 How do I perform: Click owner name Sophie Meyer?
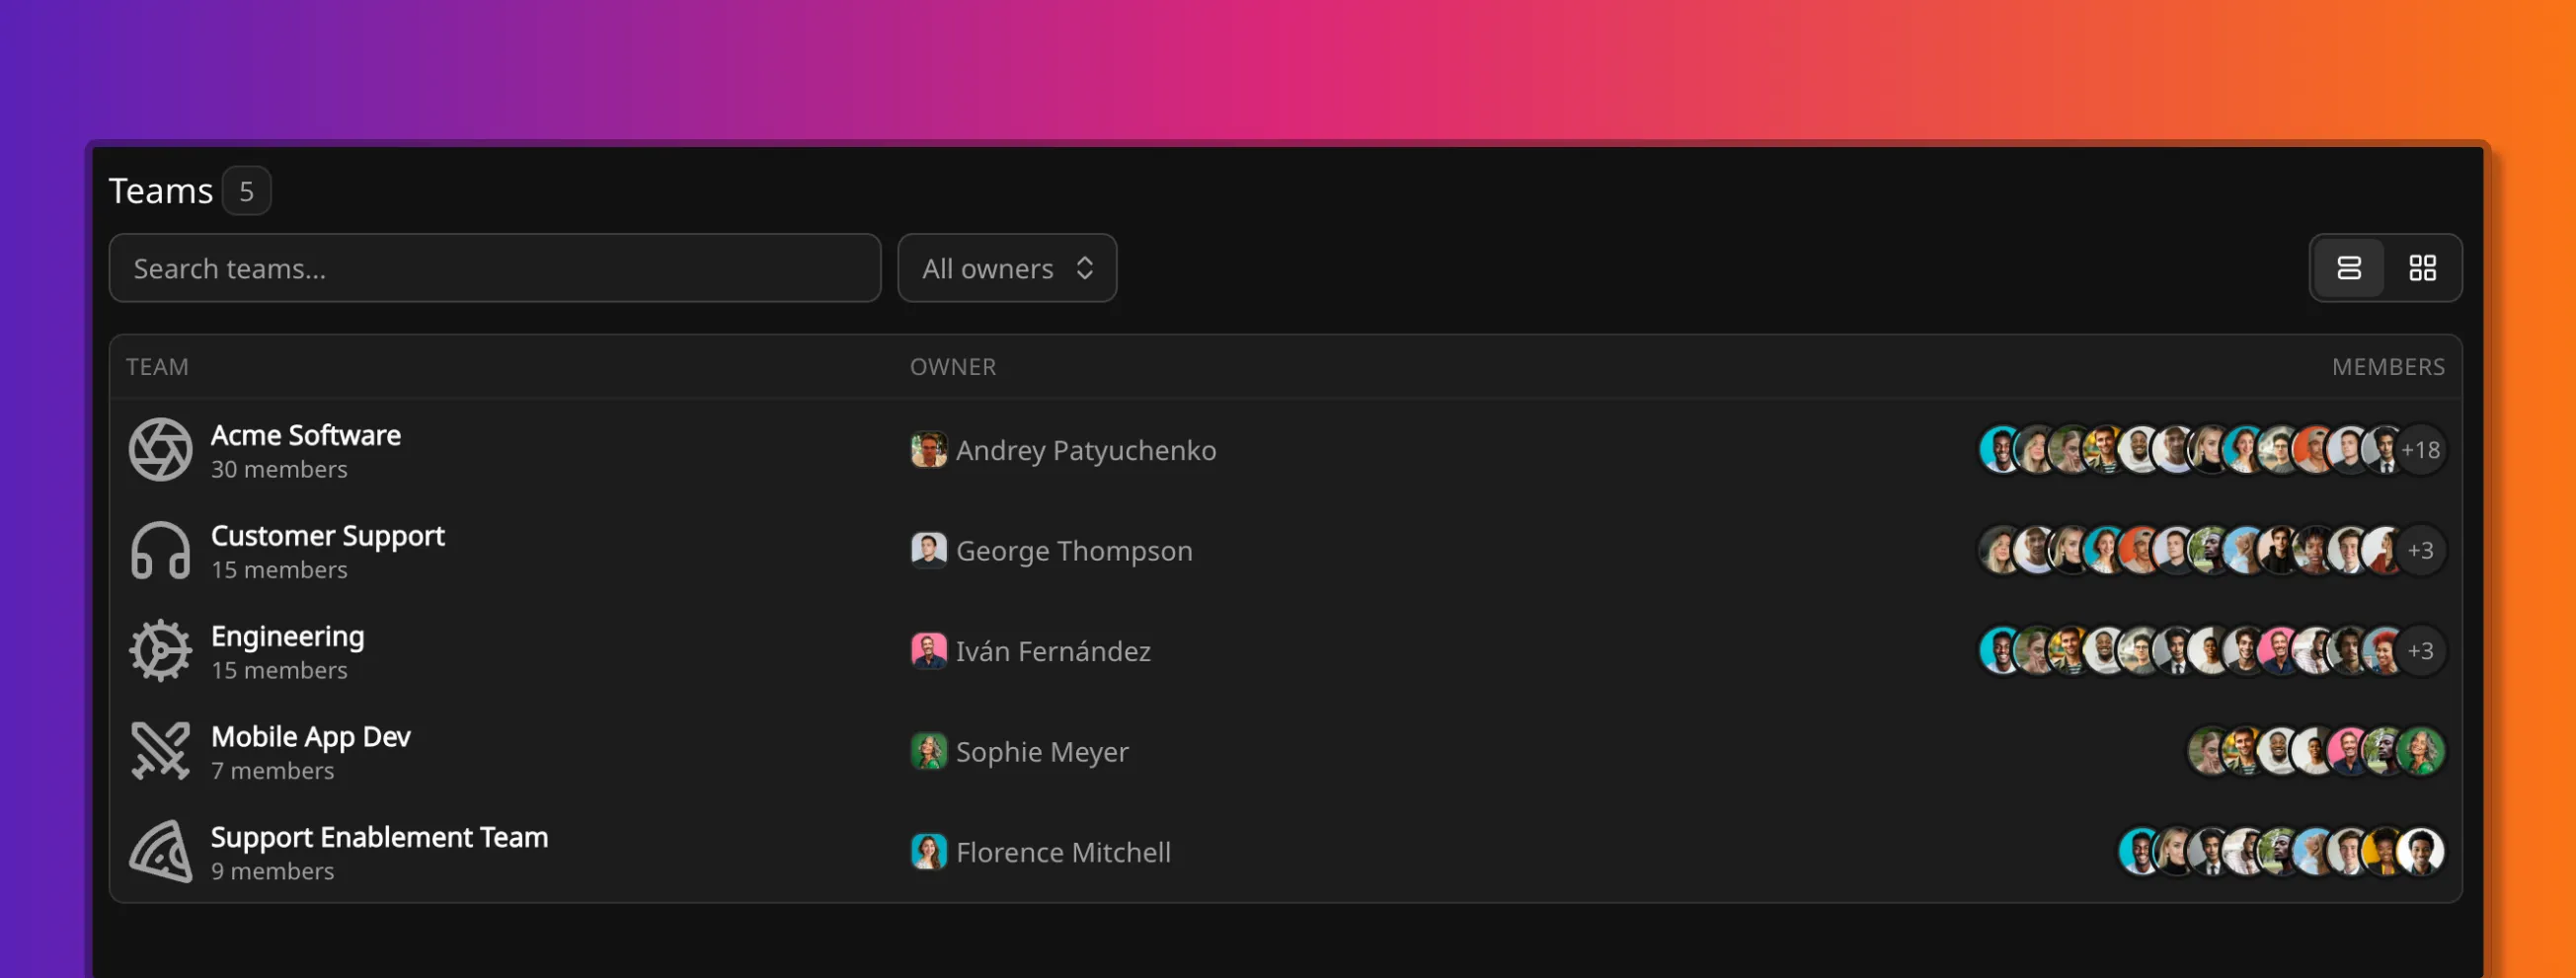1042,752
